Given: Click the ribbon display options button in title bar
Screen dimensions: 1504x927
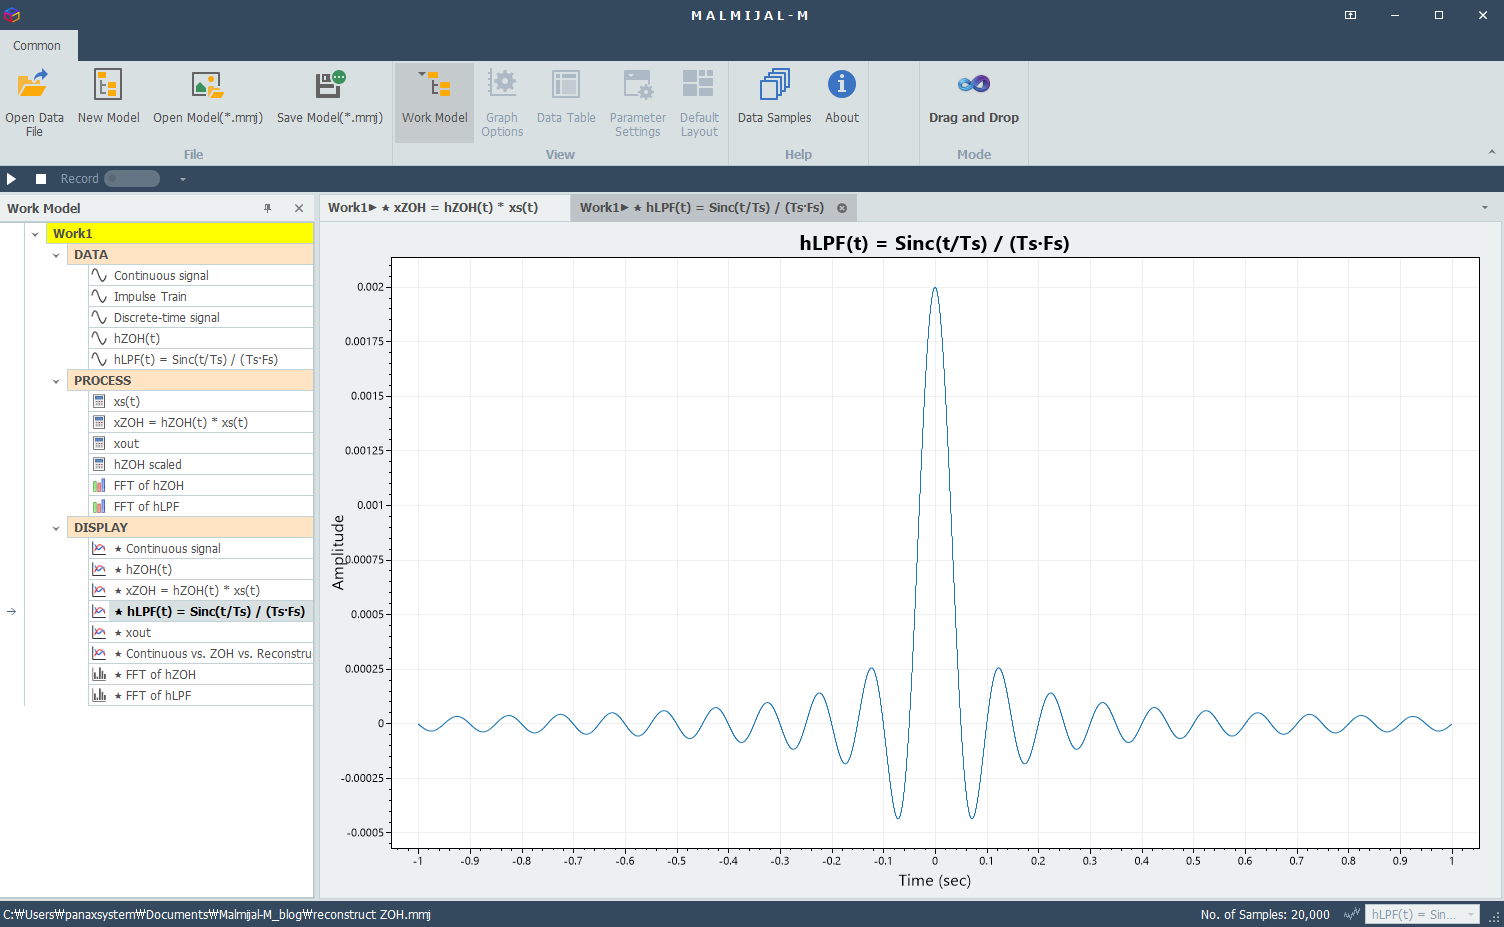Looking at the screenshot, I should [1350, 15].
